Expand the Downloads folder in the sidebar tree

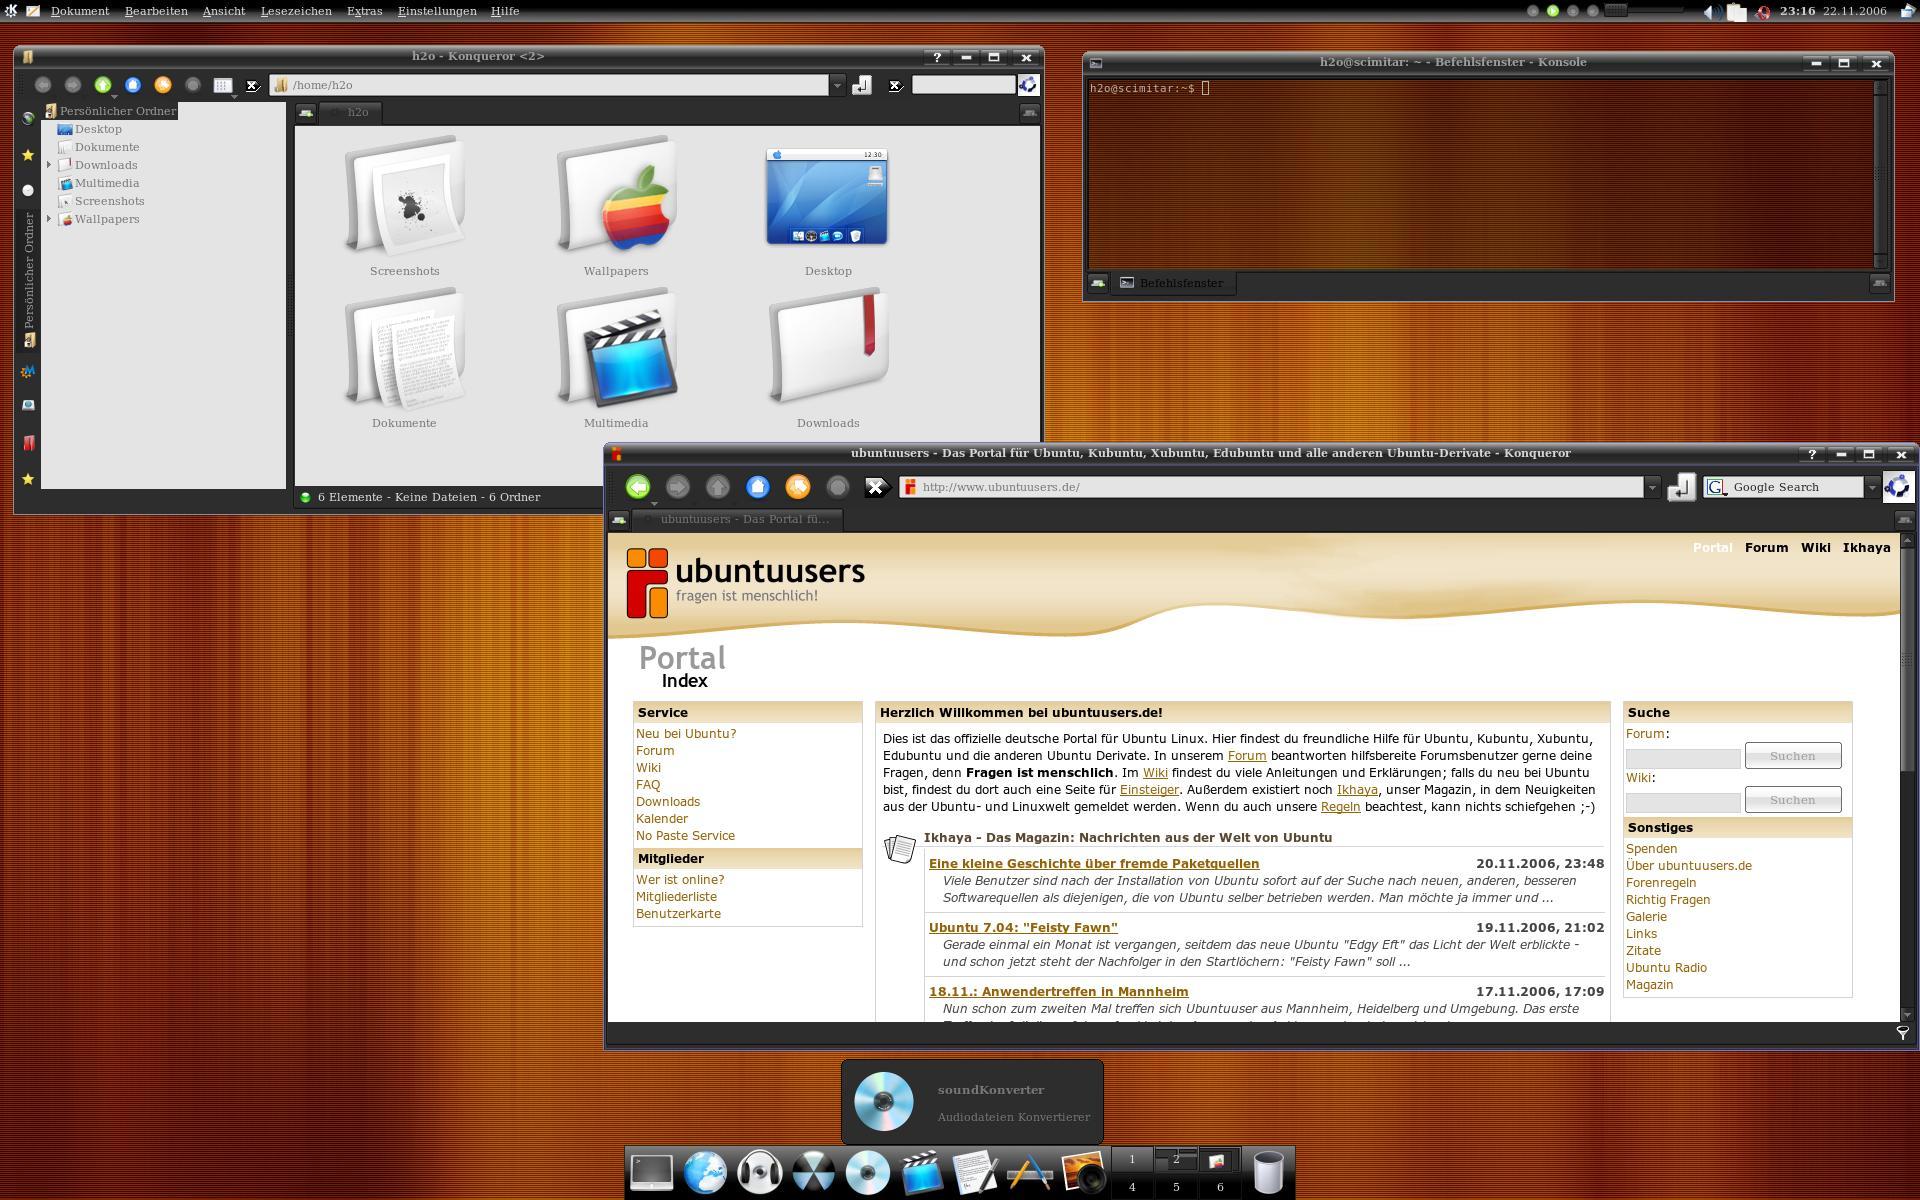tap(49, 165)
